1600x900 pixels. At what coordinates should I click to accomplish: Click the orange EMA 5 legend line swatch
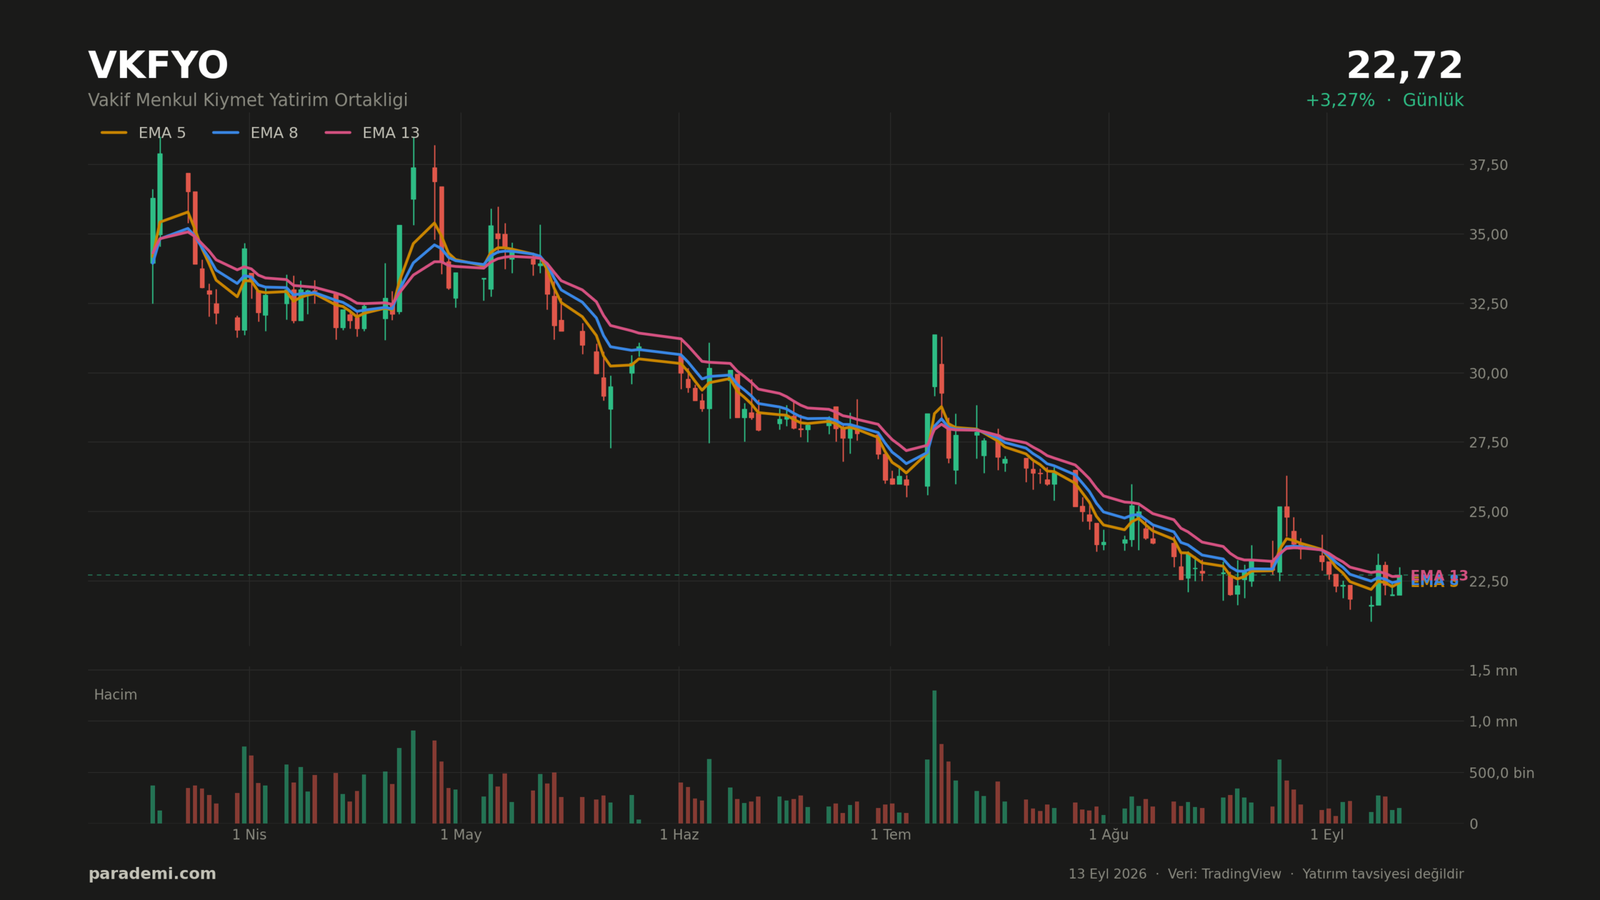tap(114, 133)
